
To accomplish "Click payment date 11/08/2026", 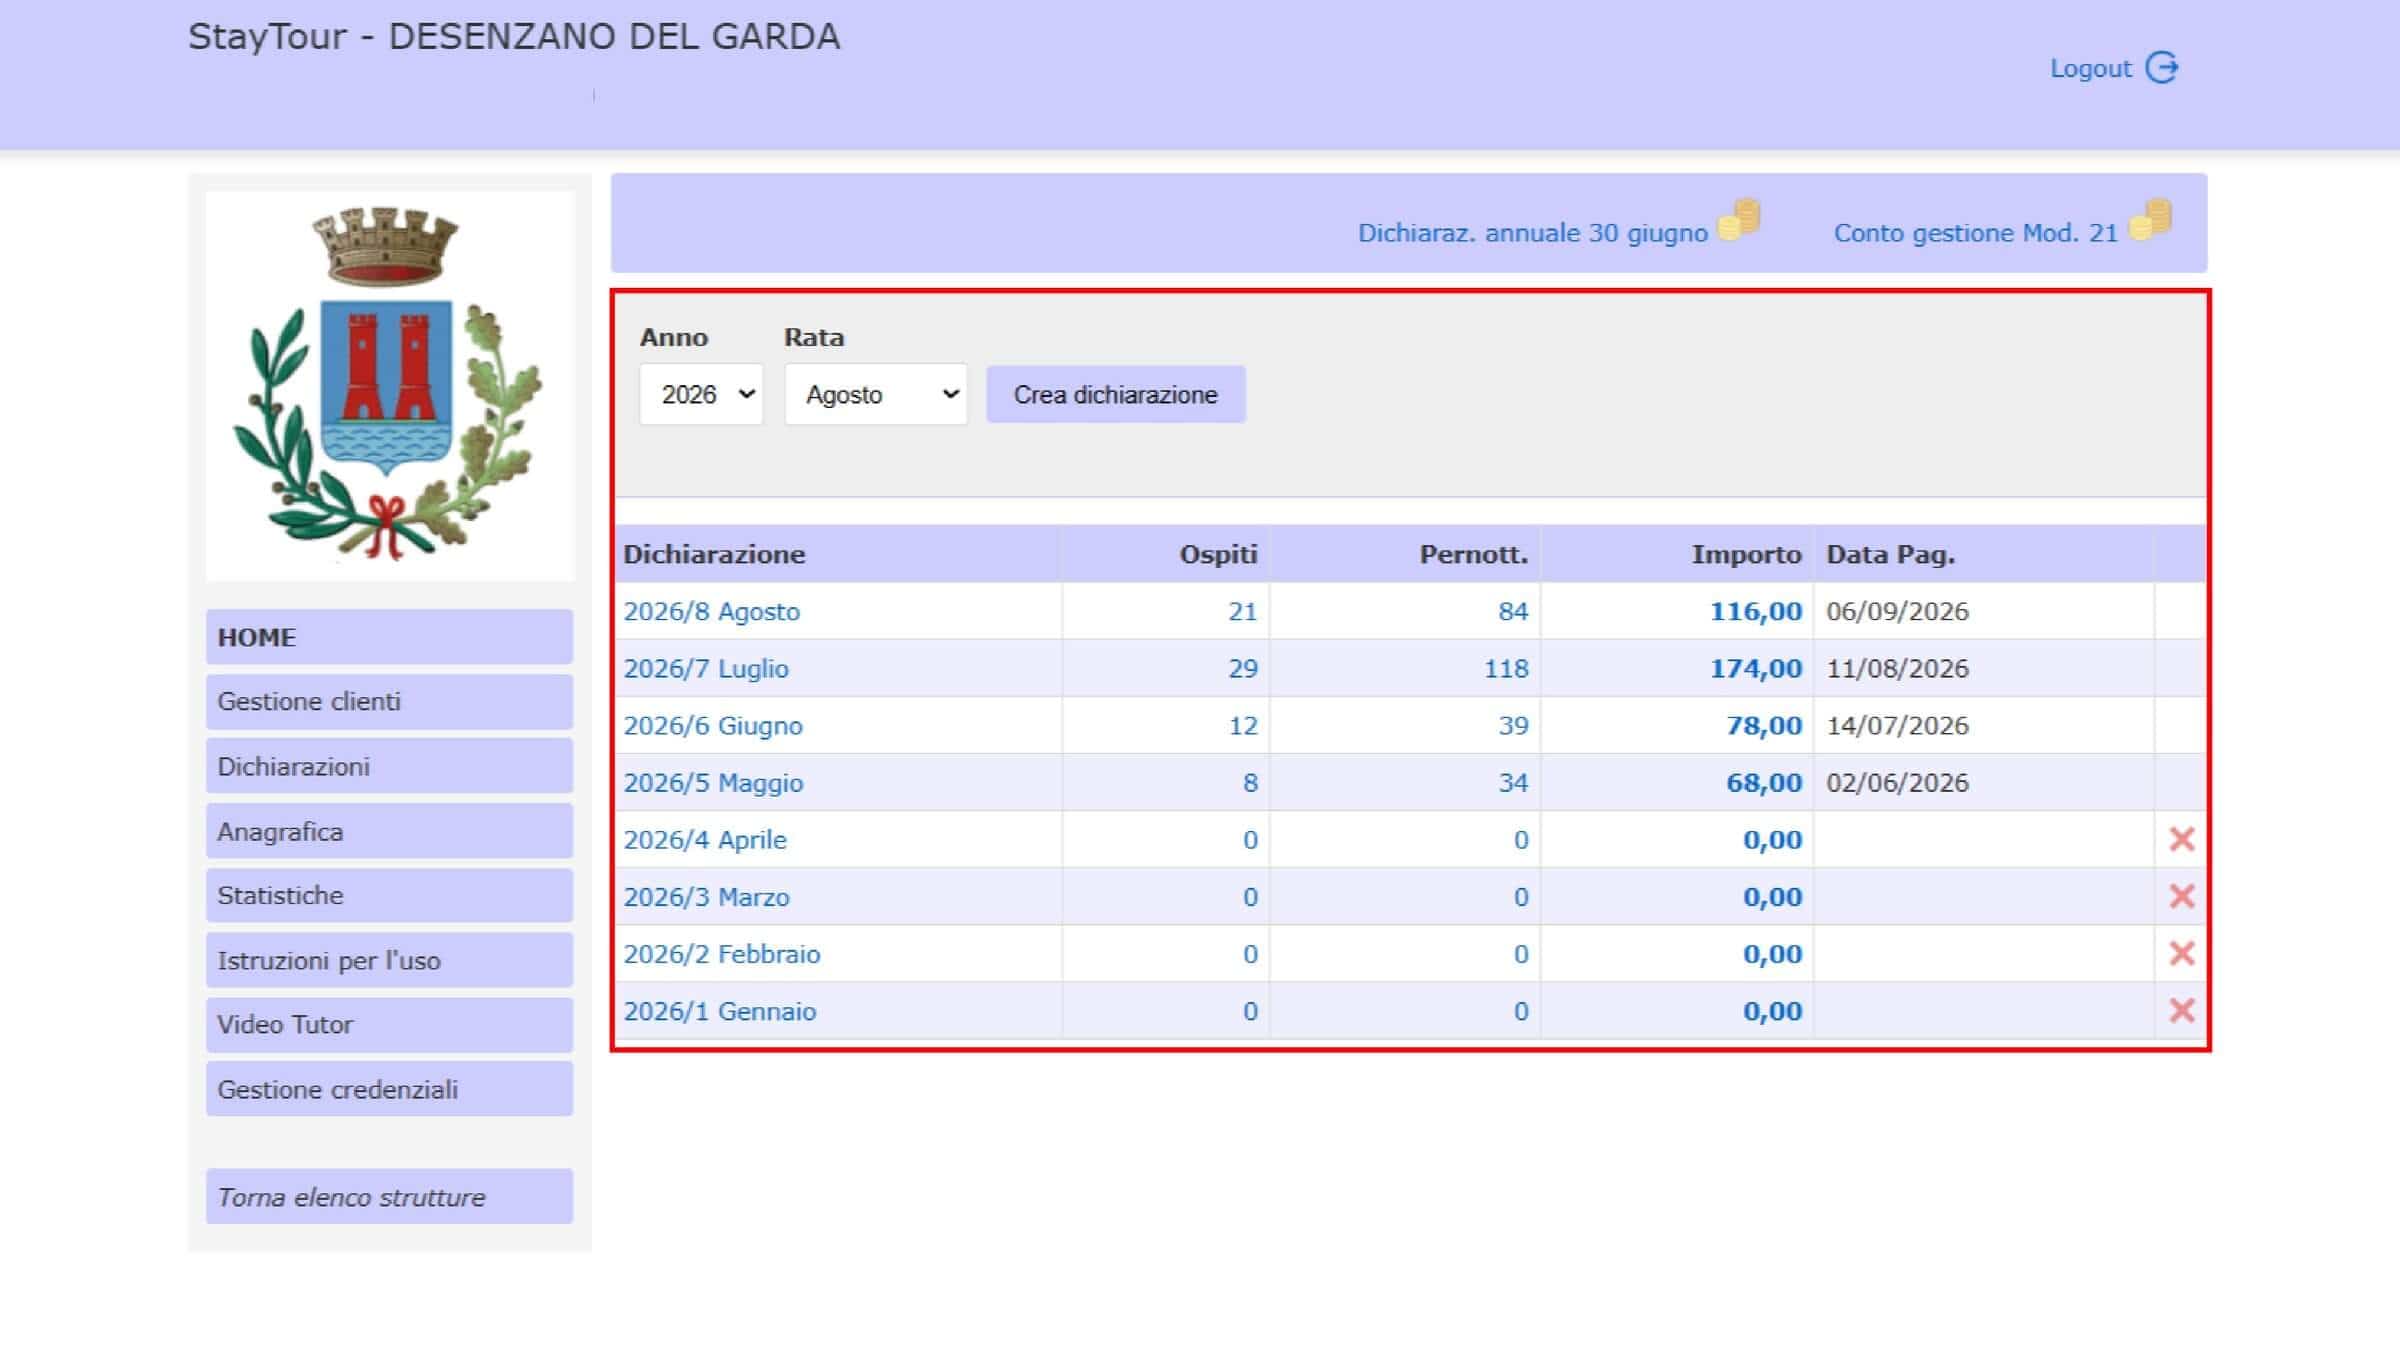I will tap(1897, 668).
